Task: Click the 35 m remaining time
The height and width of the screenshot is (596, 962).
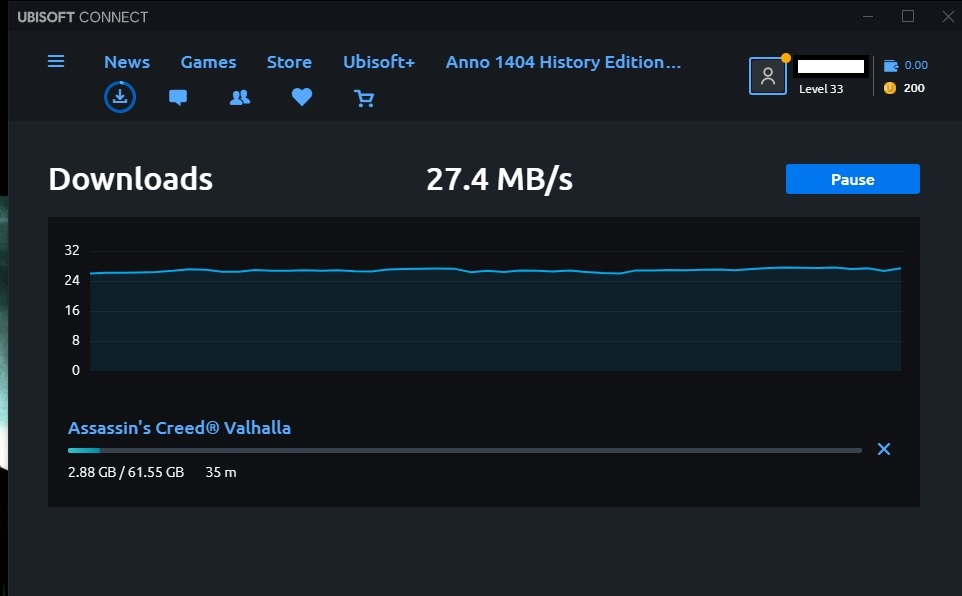Action: point(221,473)
